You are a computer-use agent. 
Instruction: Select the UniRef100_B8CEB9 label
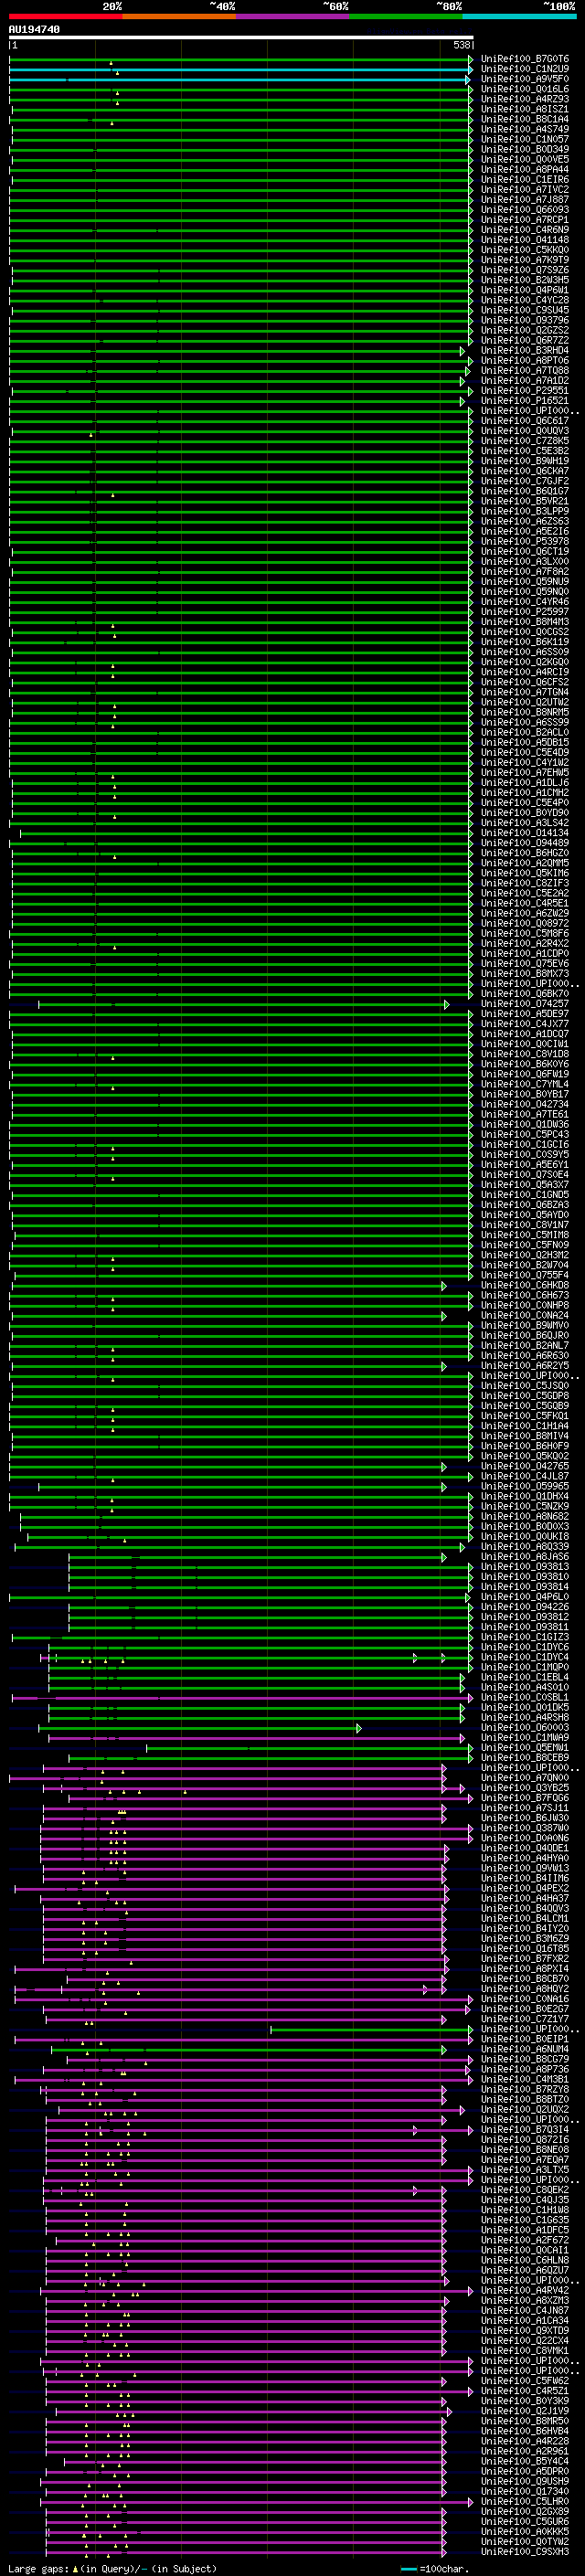[525, 1758]
